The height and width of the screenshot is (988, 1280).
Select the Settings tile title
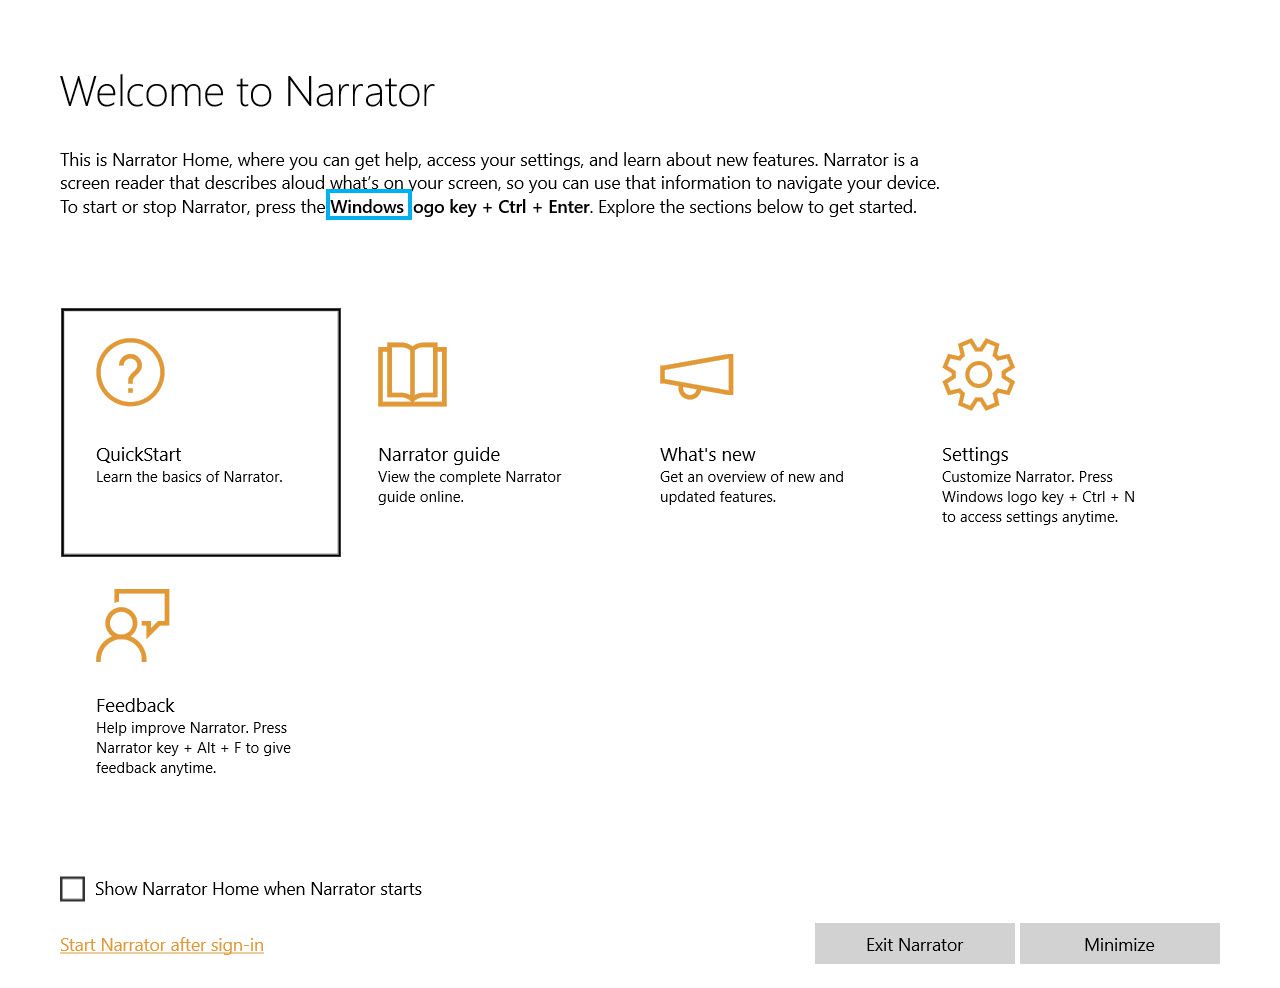975,454
